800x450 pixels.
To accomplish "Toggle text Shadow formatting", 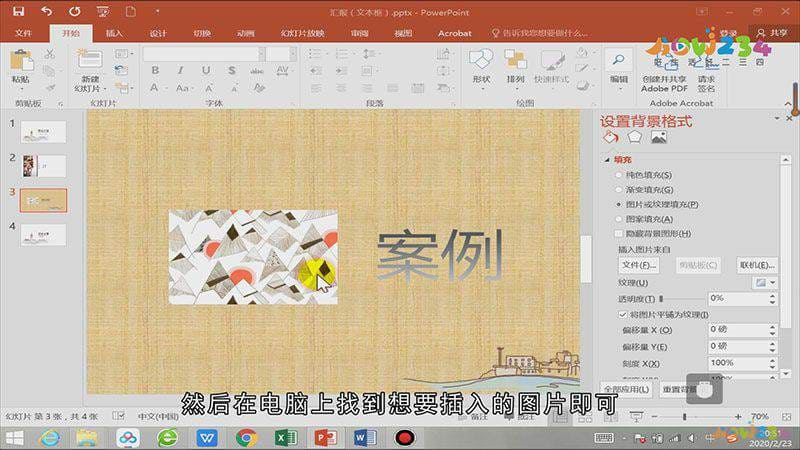I will pyautogui.click(x=232, y=70).
